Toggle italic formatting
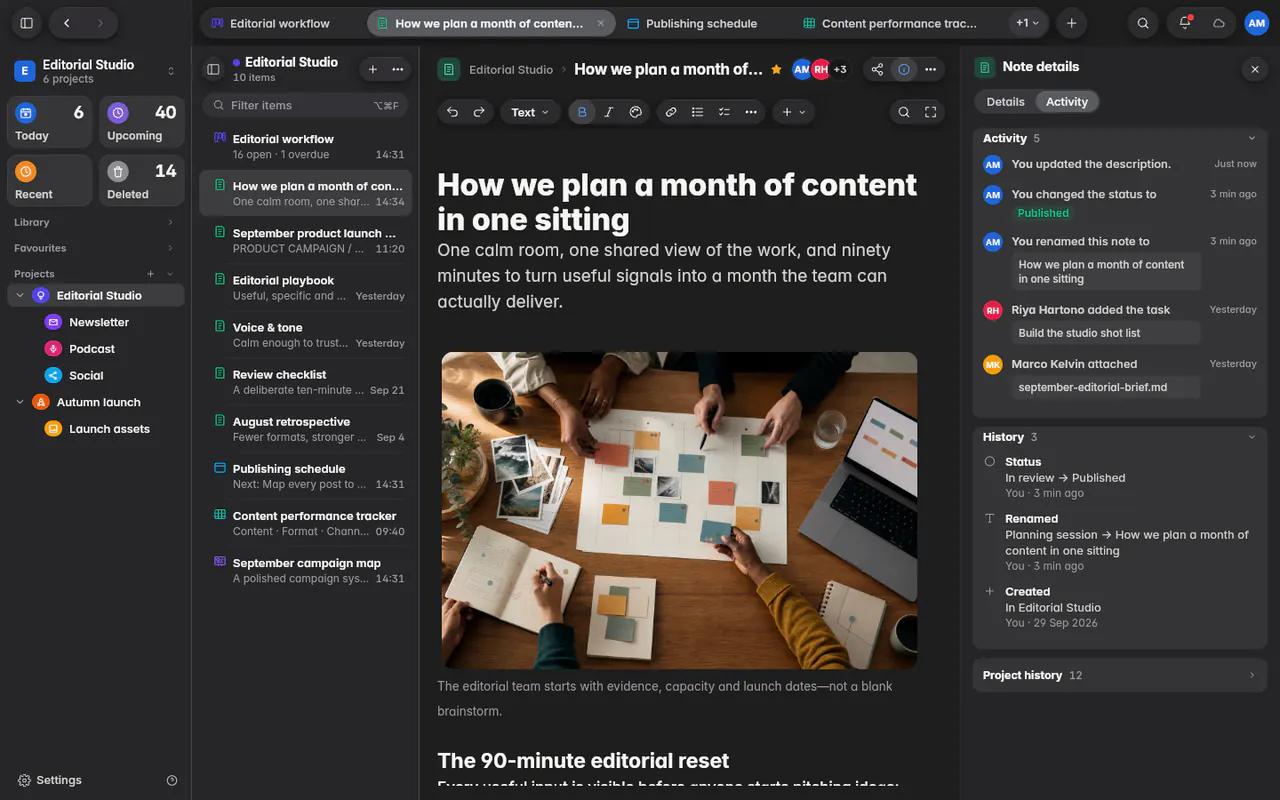The image size is (1280, 800). click(x=609, y=112)
